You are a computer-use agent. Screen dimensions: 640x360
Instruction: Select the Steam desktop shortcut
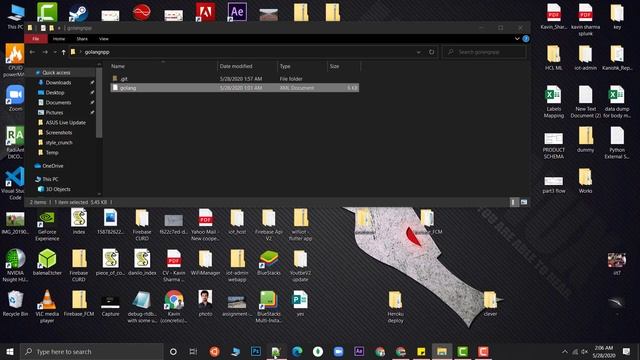tap(78, 12)
